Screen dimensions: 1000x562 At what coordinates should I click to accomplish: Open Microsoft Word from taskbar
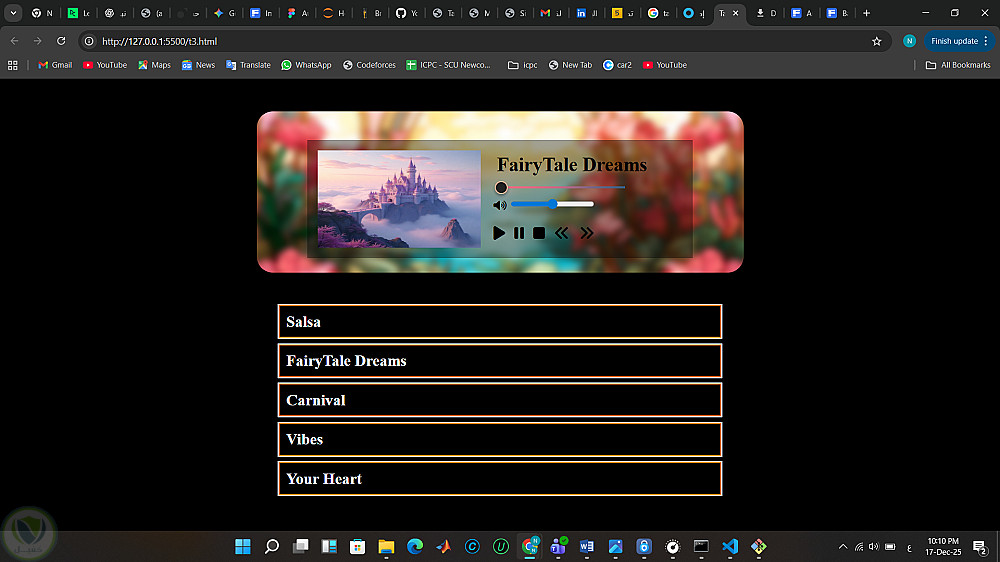tap(587, 546)
